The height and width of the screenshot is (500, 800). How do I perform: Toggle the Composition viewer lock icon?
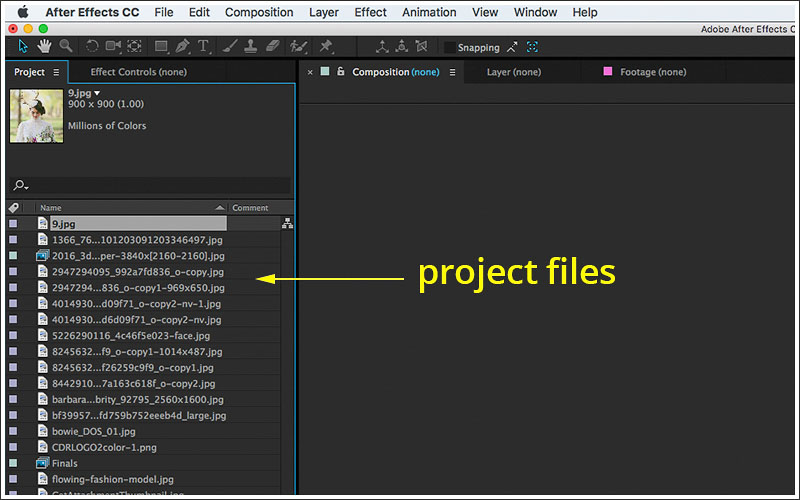(x=341, y=71)
